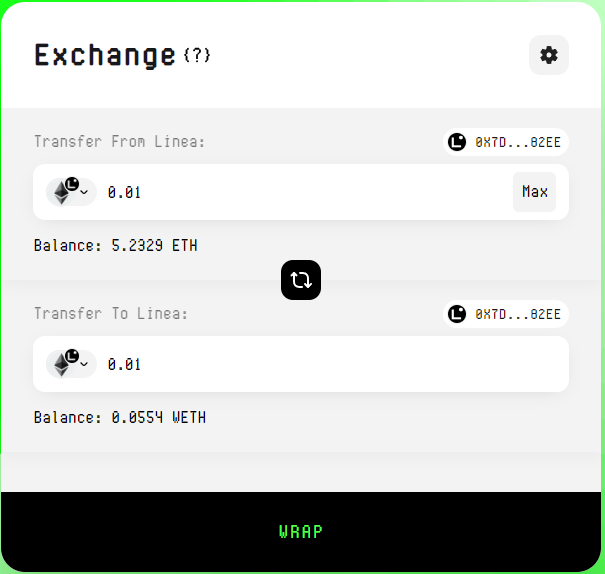
Task: Focus the From amount field showing 0.01
Action: 300,192
